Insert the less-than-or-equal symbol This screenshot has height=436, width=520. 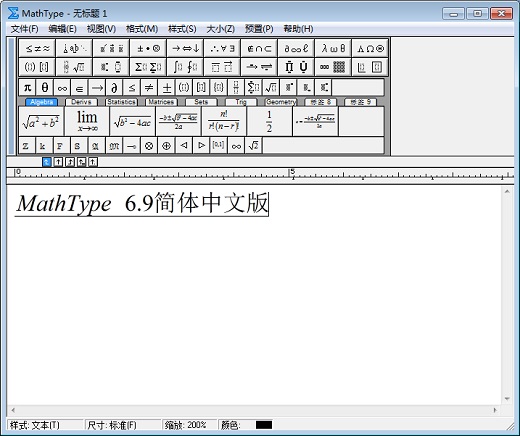tap(132, 88)
